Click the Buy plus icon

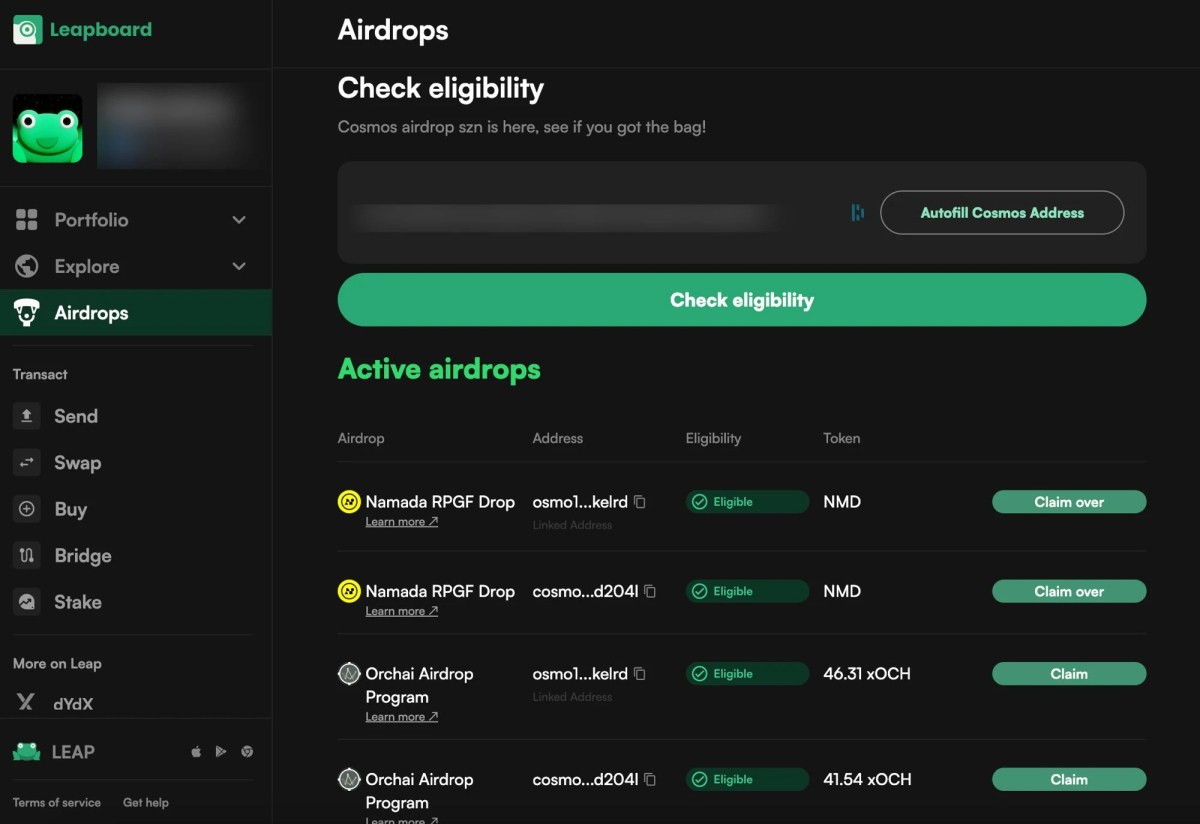(27, 509)
